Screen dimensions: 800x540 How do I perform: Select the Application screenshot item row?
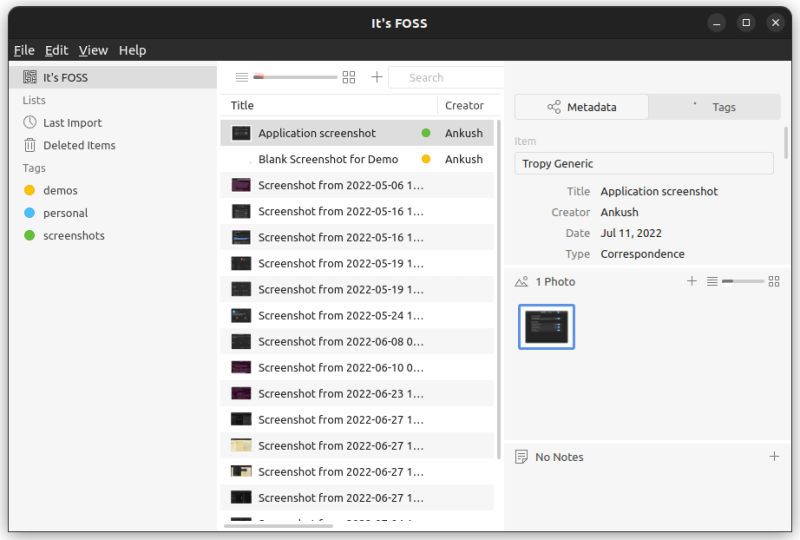click(357, 133)
